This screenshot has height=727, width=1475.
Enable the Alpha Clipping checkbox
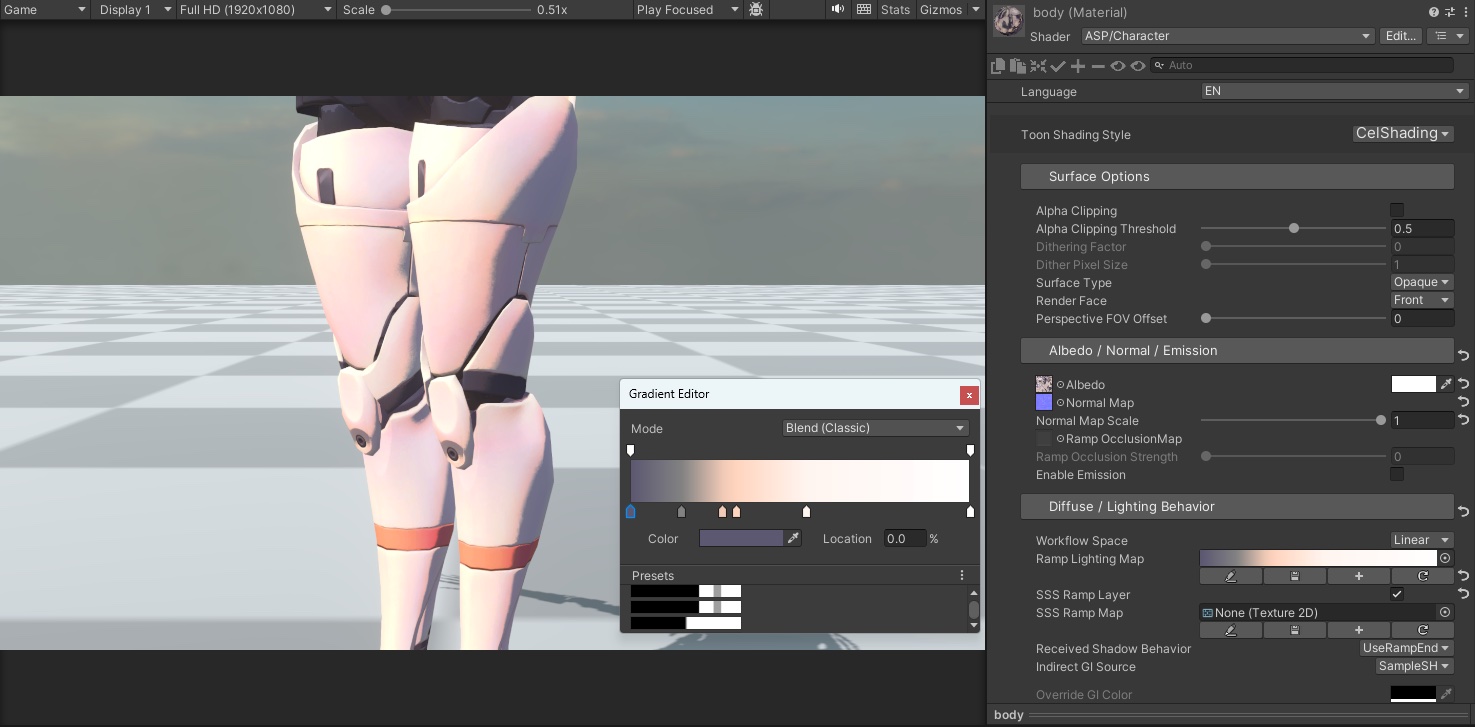tap(1397, 210)
